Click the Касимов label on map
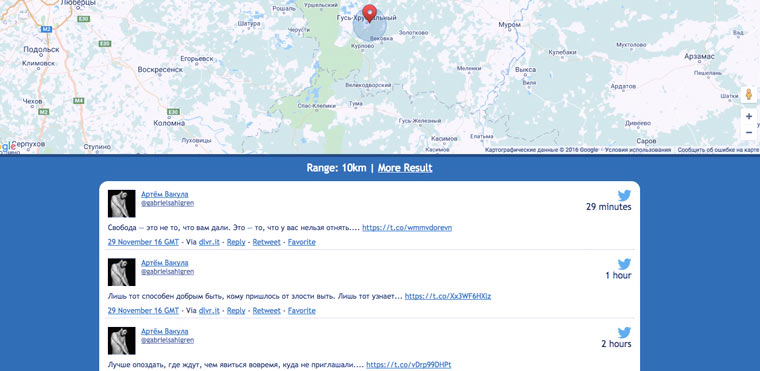This screenshot has width=760, height=371. pos(444,139)
